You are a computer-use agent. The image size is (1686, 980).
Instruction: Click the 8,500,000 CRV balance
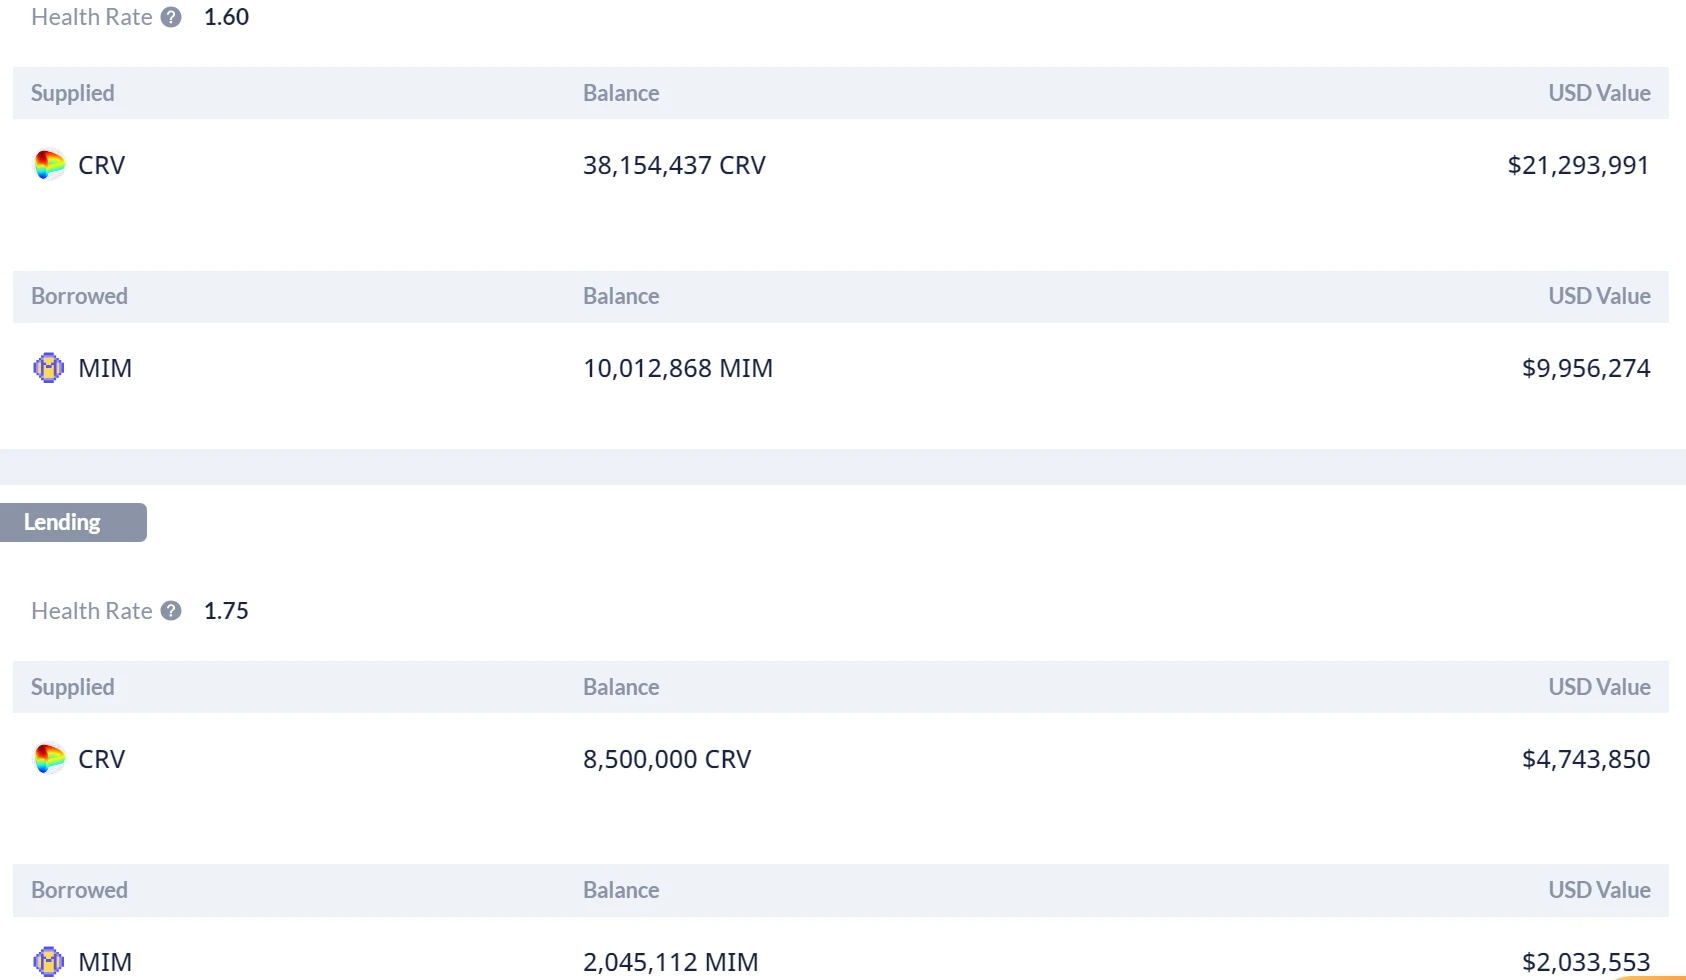pyautogui.click(x=667, y=759)
